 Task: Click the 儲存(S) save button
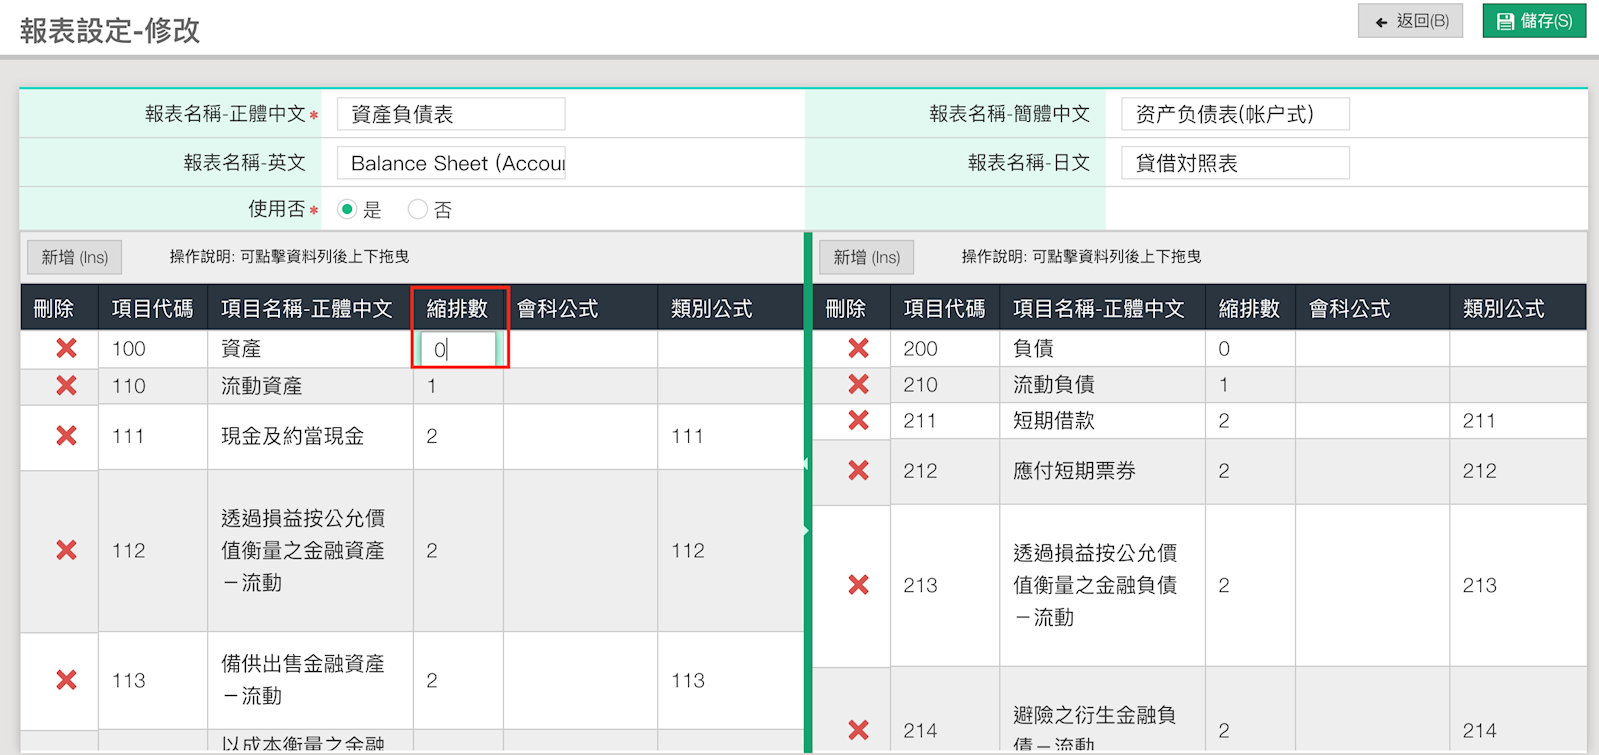tap(1534, 21)
